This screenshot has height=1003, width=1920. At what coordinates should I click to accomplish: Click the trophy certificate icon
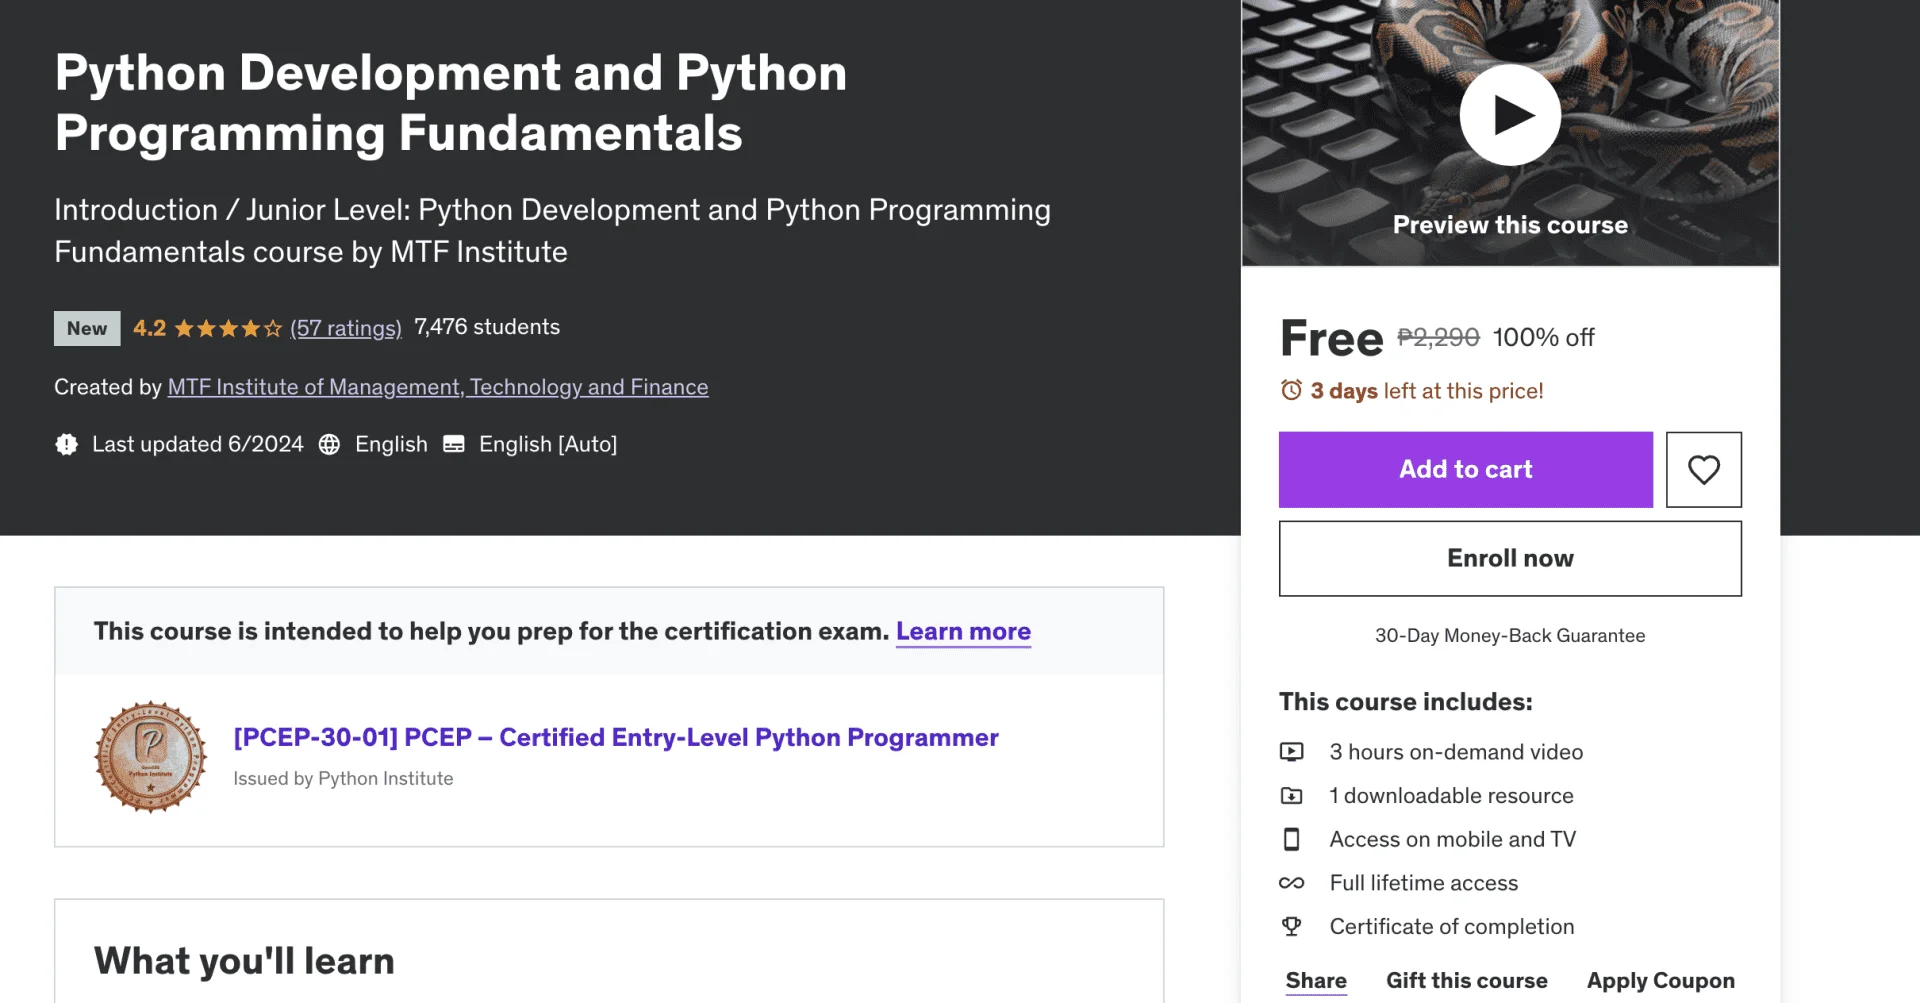pyautogui.click(x=1292, y=926)
